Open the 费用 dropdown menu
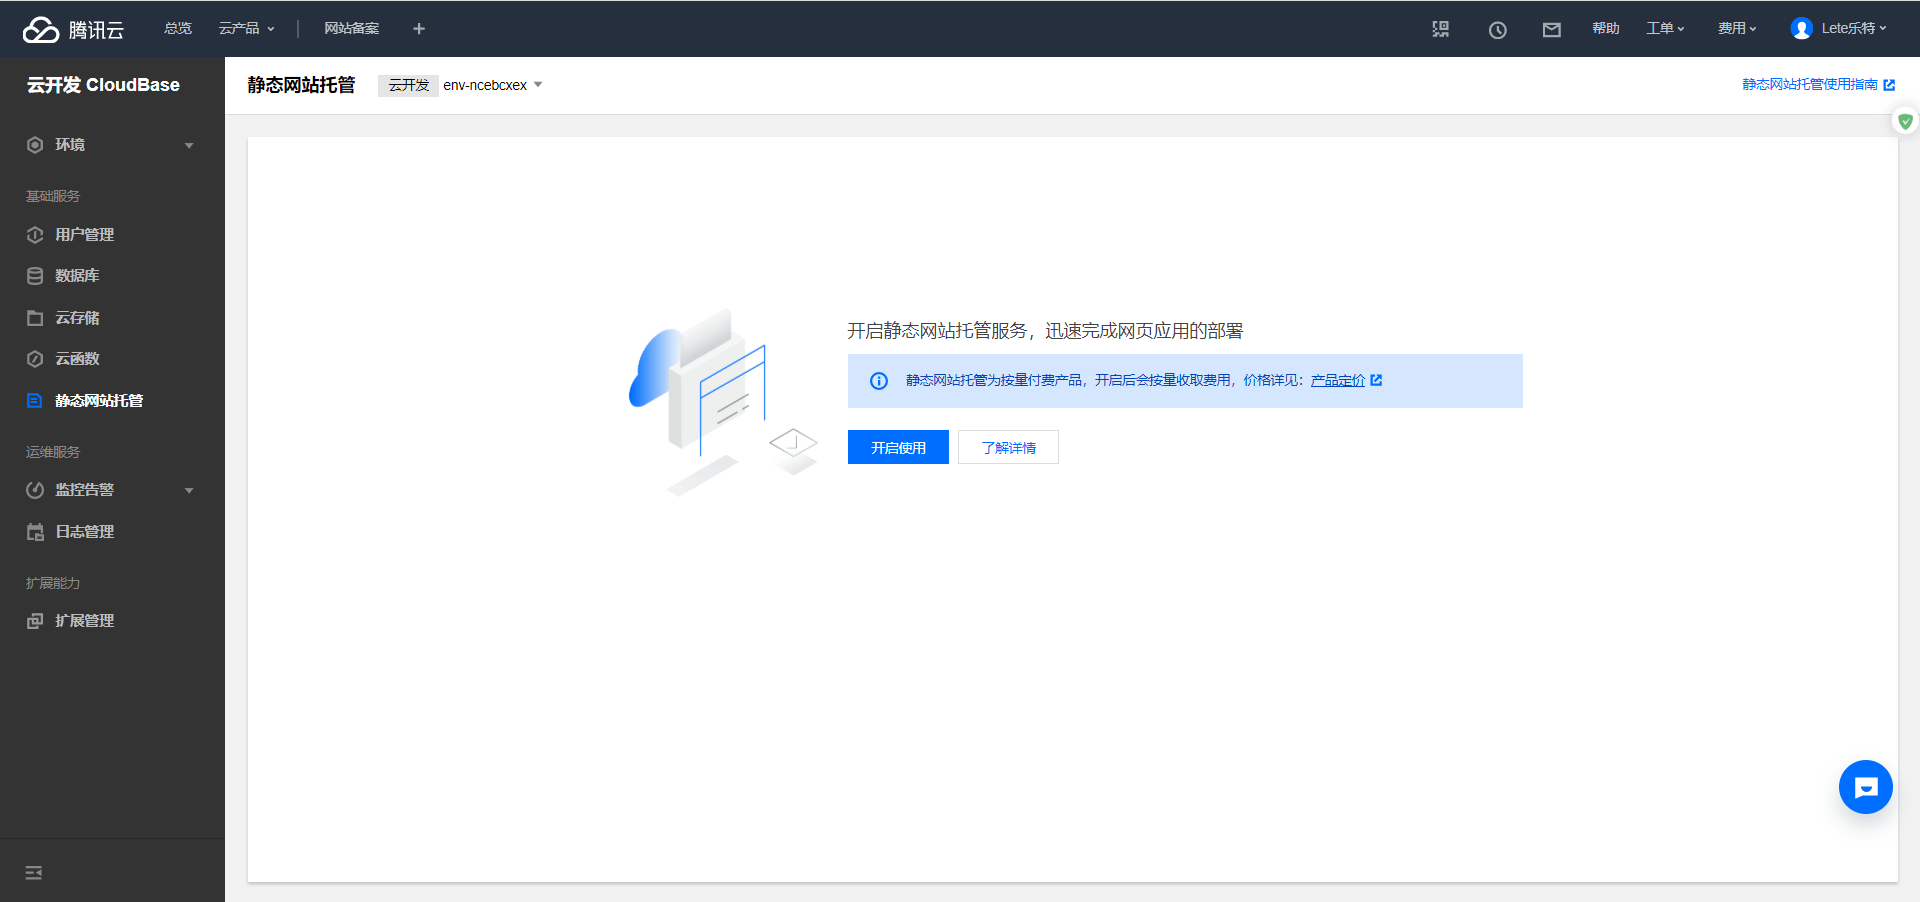This screenshot has height=902, width=1920. click(x=1736, y=29)
